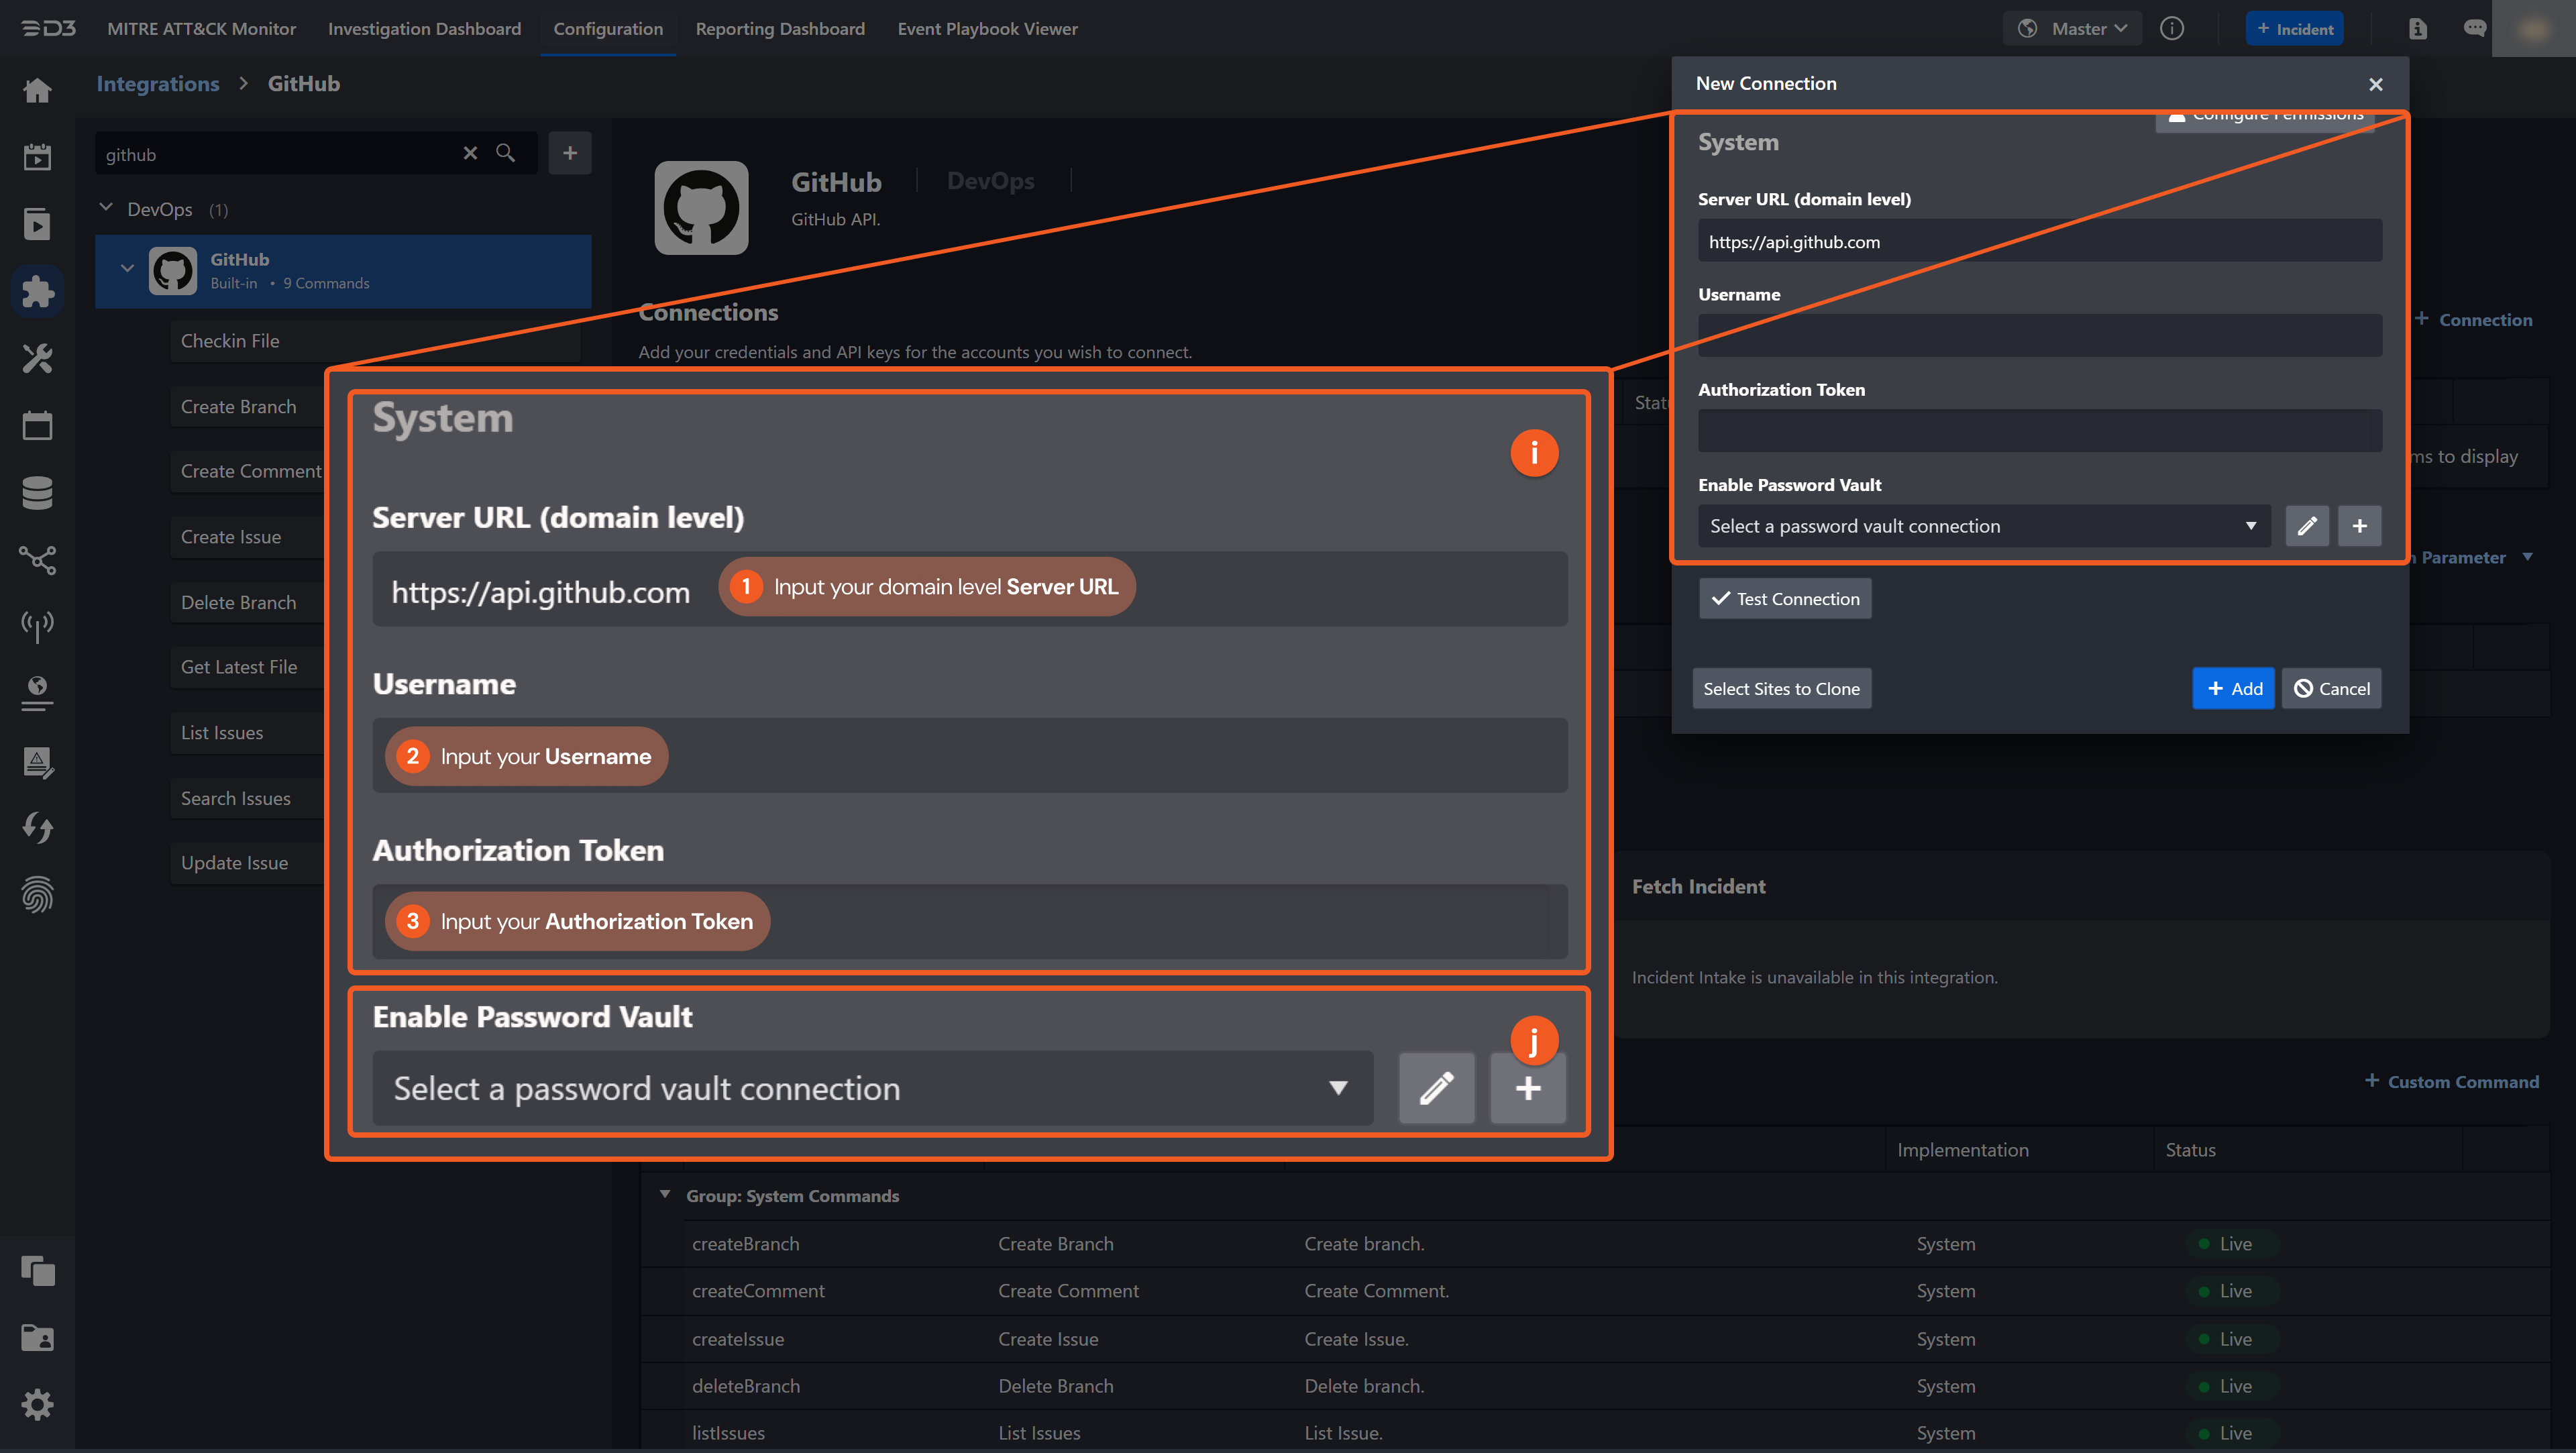This screenshot has width=2576, height=1453.
Task: Click the search magnifier in integration search
Action: (x=506, y=153)
